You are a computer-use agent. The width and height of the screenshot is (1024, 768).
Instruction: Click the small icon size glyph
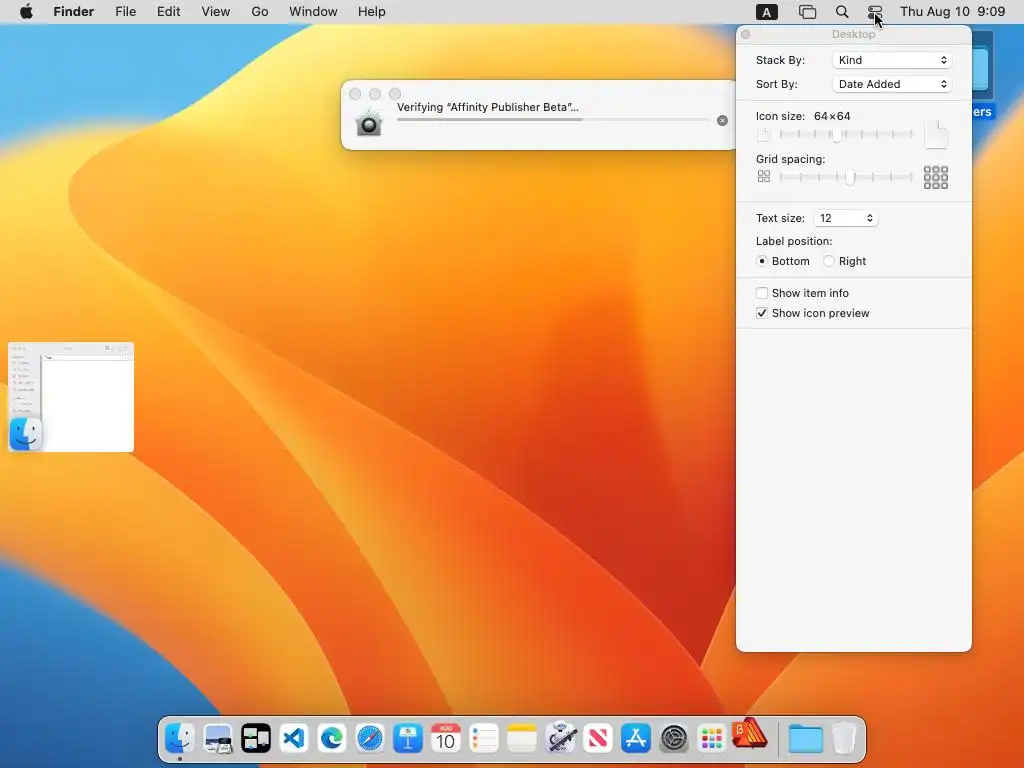(x=763, y=135)
